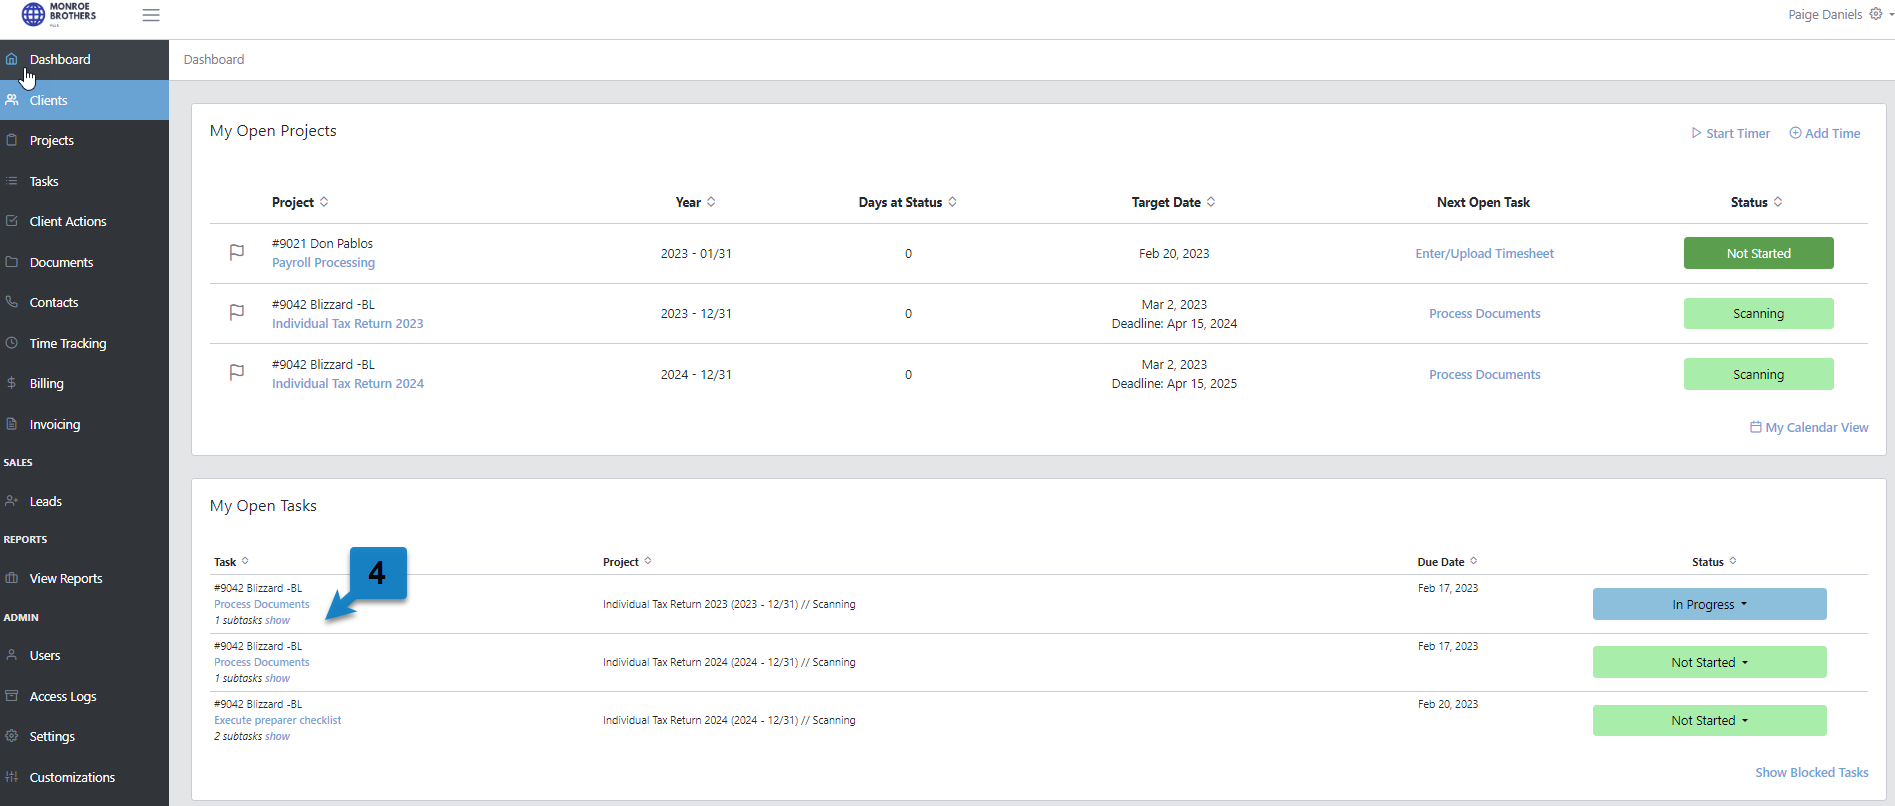Screen dimensions: 1895x806
Task: Click the Monroe Brothers logo
Action: [x=59, y=14]
